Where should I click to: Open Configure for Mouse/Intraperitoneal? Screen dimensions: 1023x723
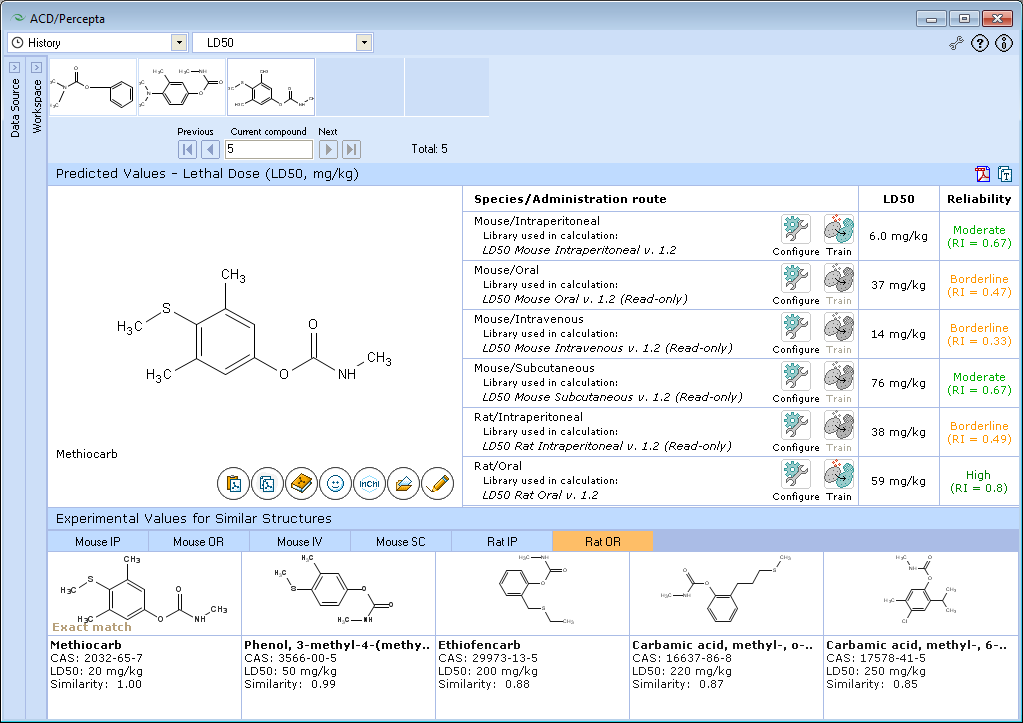(795, 230)
